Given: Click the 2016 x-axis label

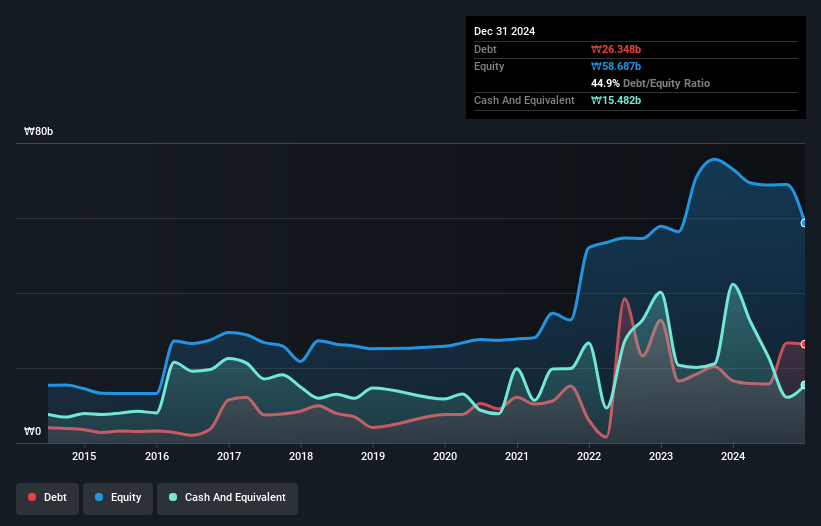Looking at the screenshot, I should point(157,456).
